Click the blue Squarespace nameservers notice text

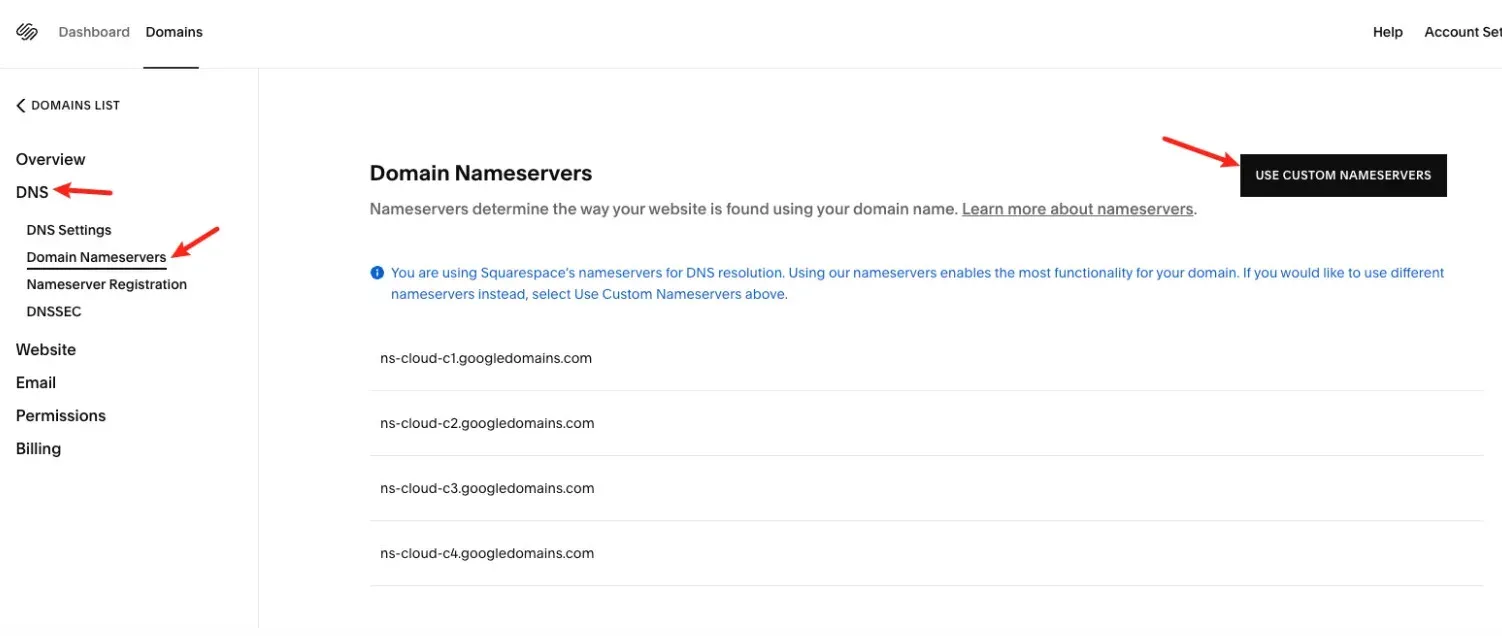[917, 283]
